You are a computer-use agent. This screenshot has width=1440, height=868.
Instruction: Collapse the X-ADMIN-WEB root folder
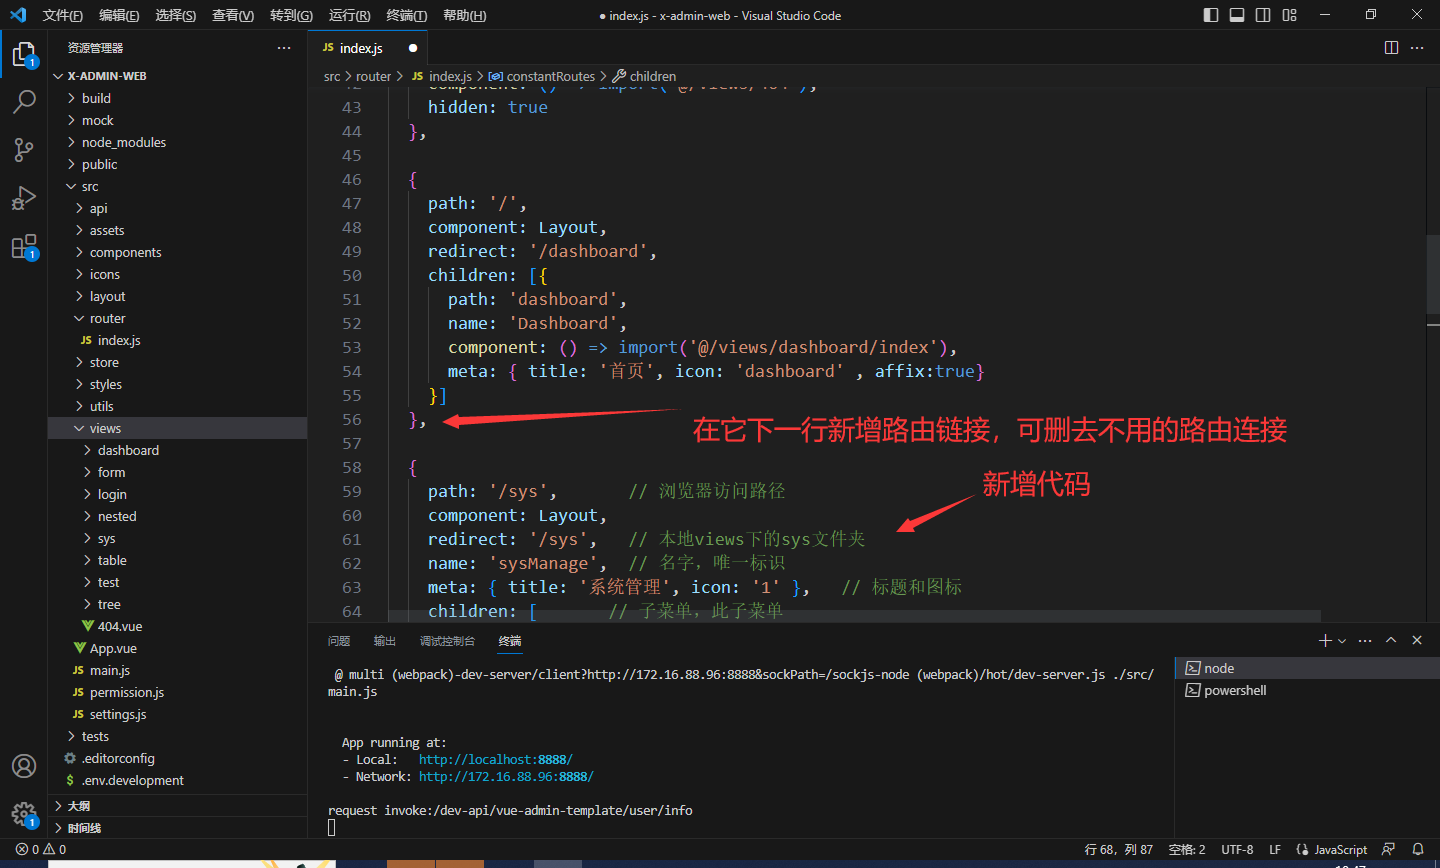(x=177, y=76)
